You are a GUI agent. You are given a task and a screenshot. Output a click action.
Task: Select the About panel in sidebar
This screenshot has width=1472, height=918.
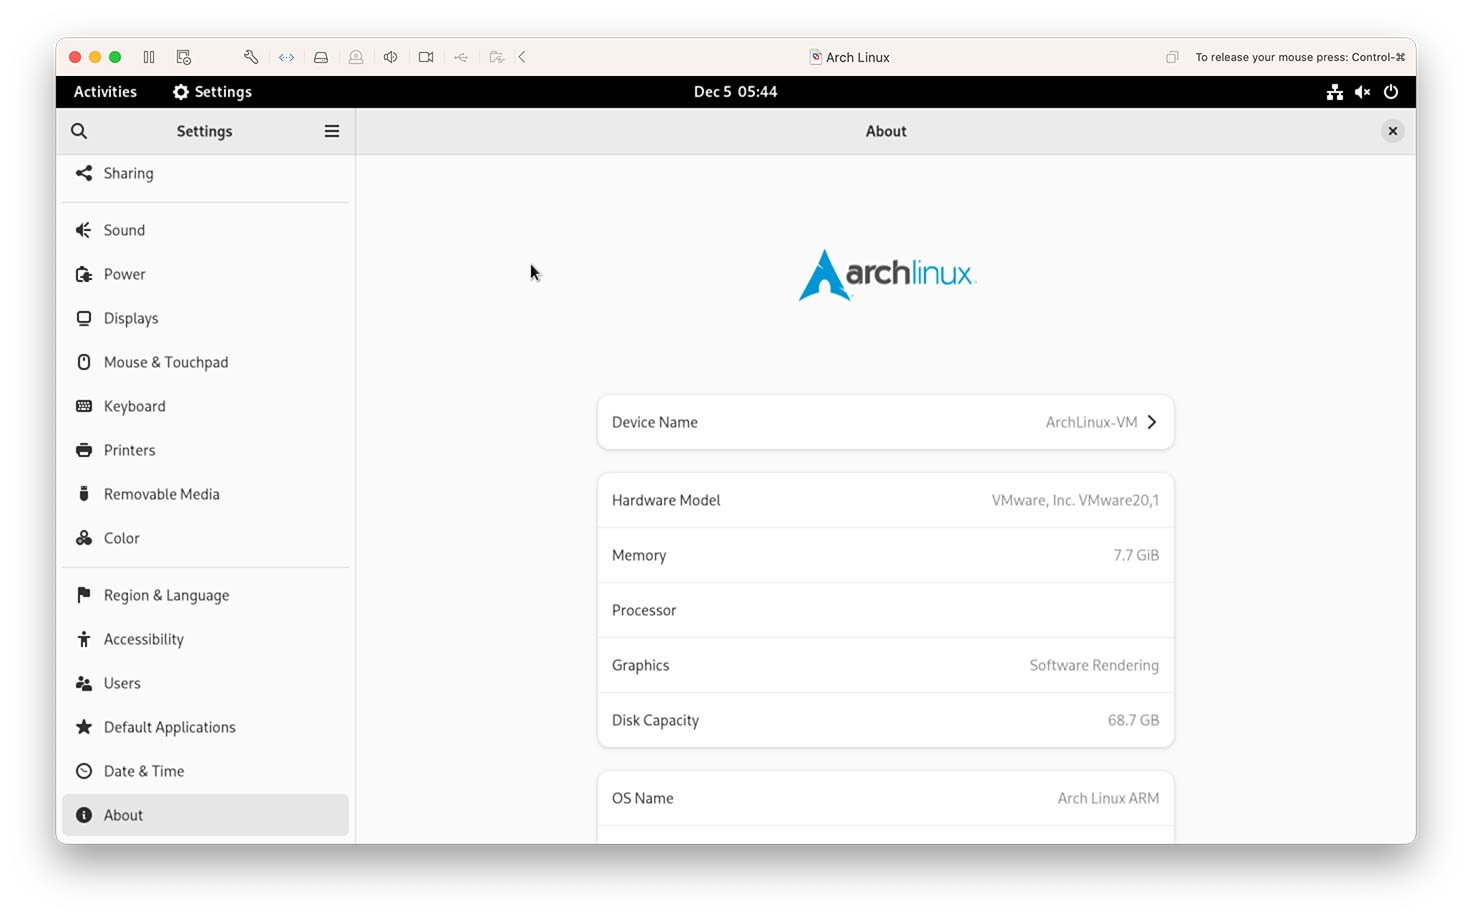(205, 815)
